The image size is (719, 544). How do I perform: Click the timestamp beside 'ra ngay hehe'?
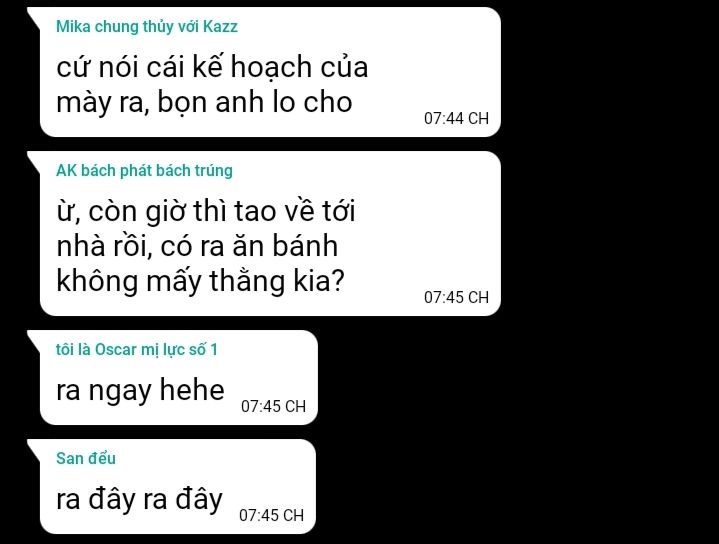point(273,406)
